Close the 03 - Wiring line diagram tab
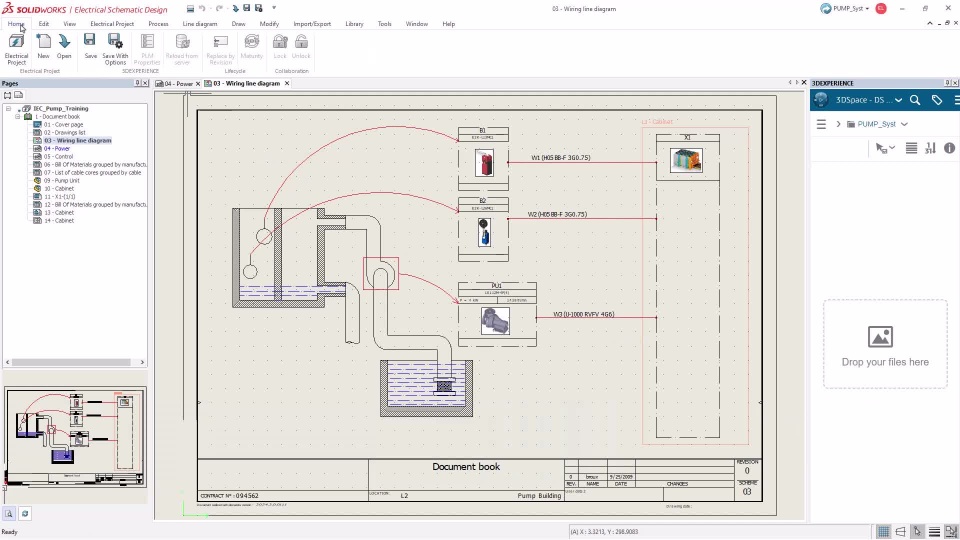The image size is (960, 540). [288, 84]
